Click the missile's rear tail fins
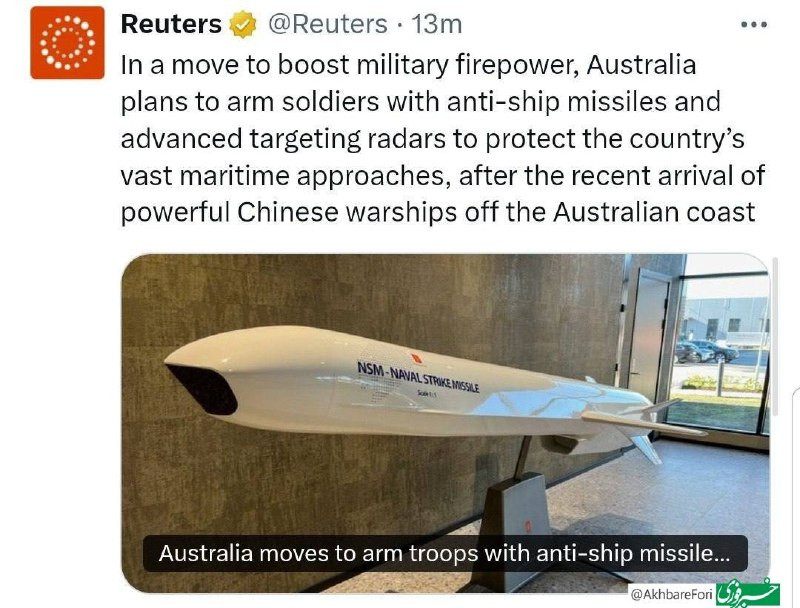Screen dimensions: 800x608 (645, 426)
